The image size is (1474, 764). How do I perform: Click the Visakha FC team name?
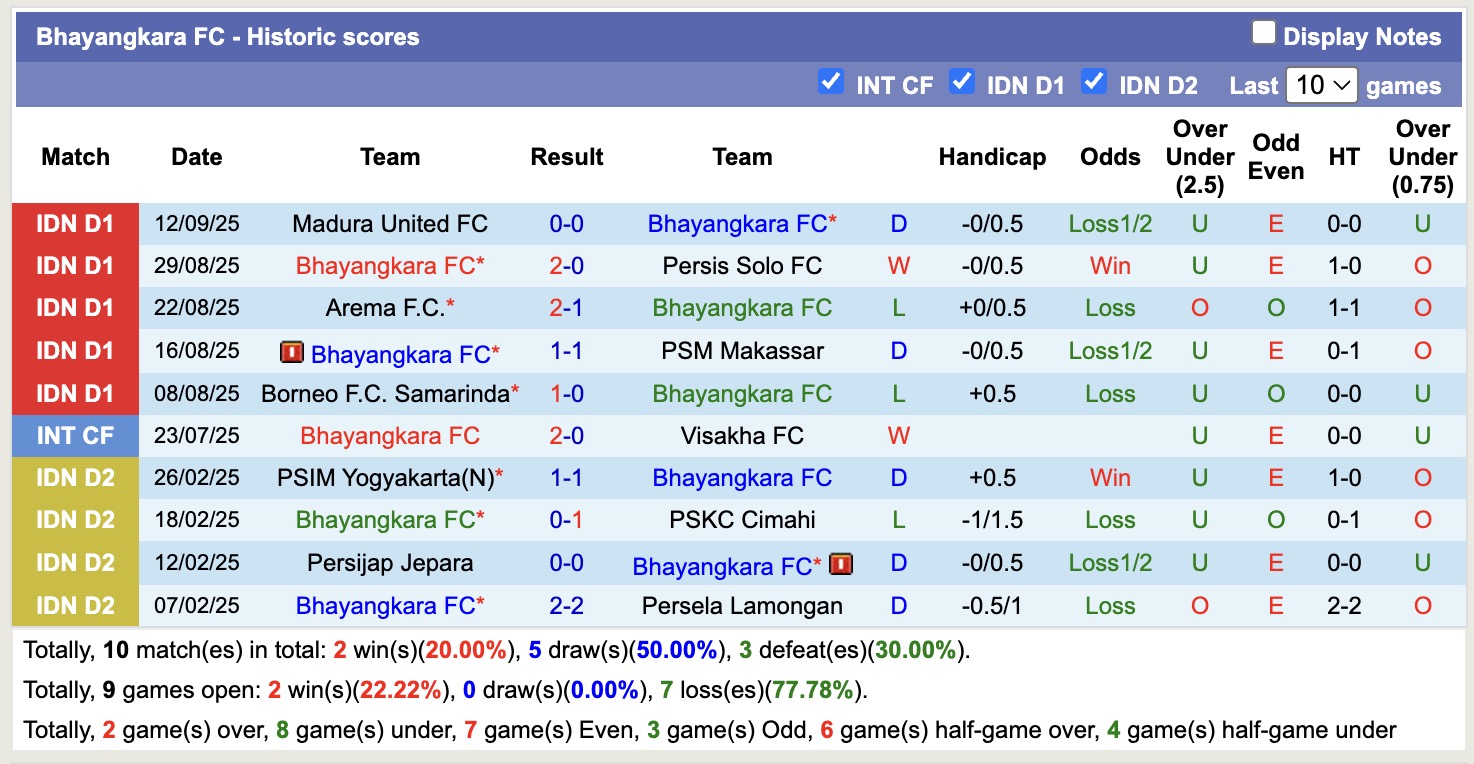[x=742, y=436]
